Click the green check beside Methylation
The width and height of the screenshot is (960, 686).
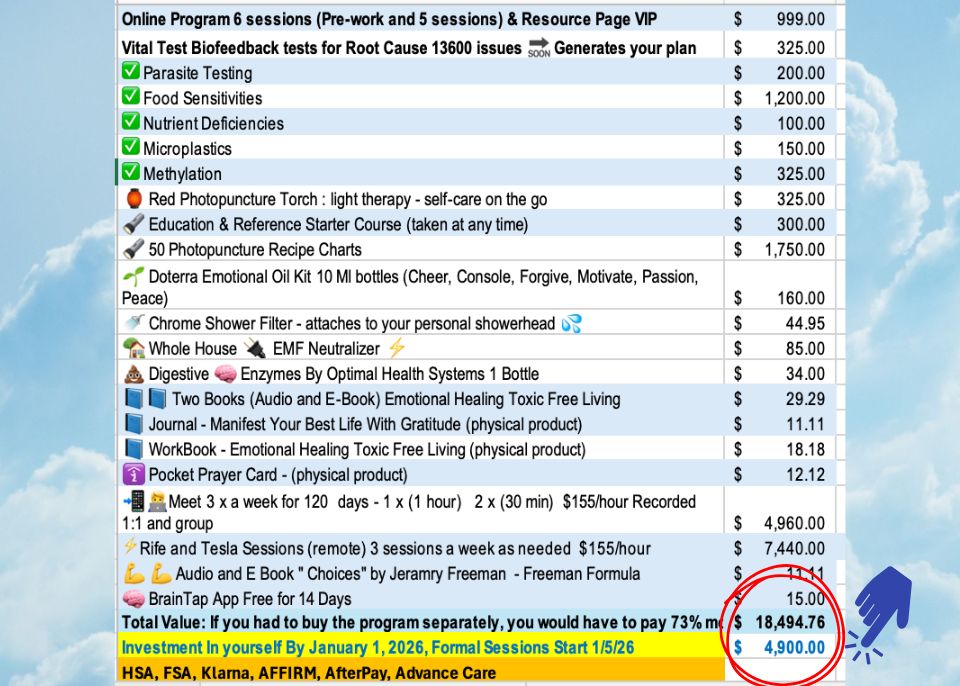point(130,172)
